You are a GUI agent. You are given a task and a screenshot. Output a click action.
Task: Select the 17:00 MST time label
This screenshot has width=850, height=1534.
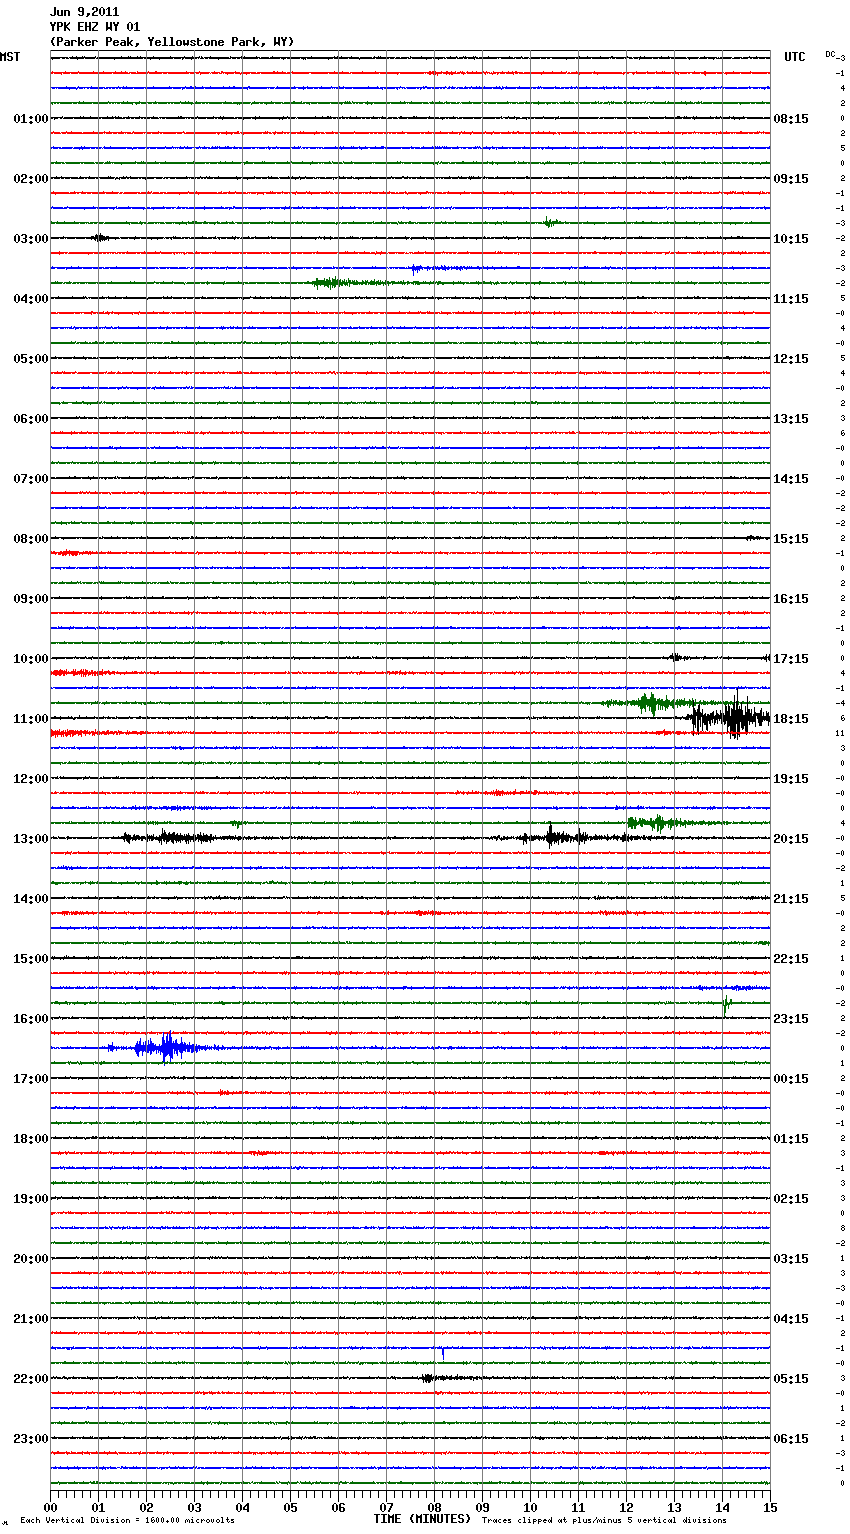tap(31, 1079)
